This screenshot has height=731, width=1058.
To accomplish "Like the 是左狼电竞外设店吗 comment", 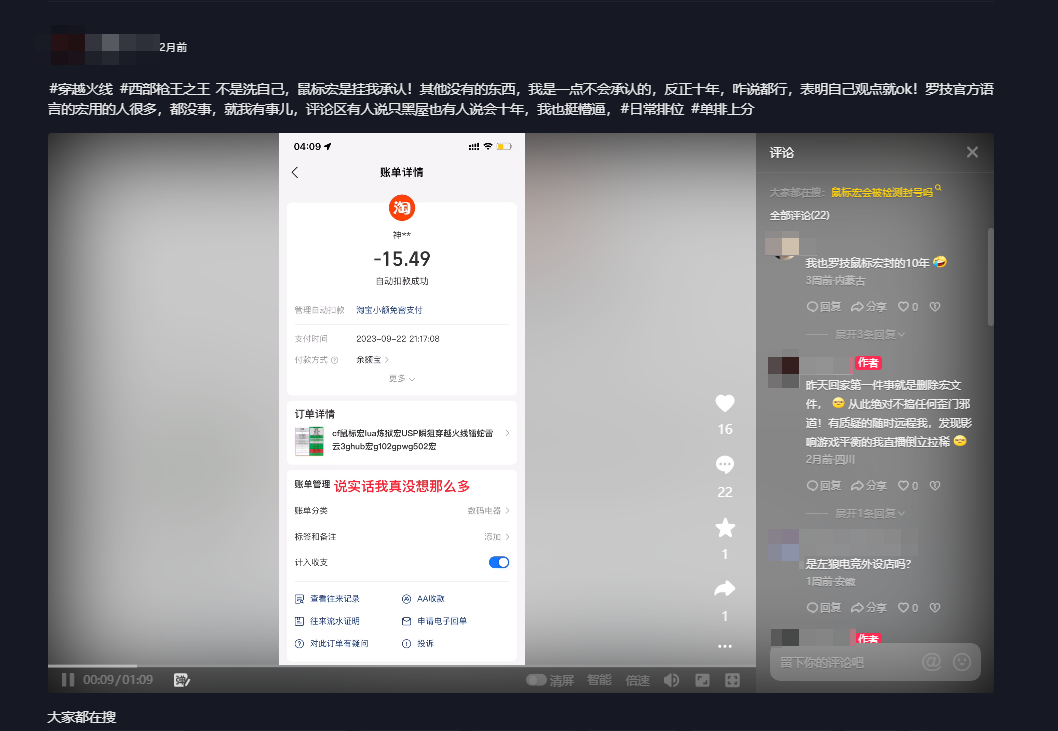I will click(908, 607).
